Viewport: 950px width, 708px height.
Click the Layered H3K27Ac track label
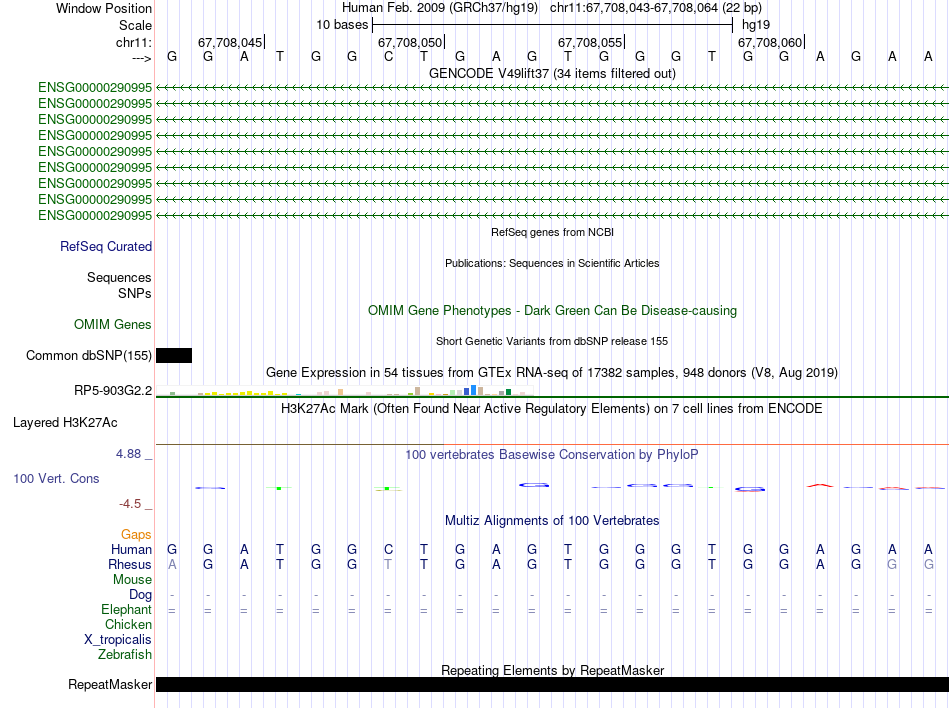tap(65, 423)
